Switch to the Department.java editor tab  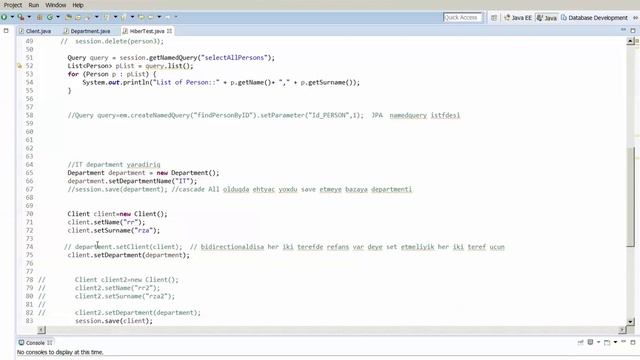[87, 31]
